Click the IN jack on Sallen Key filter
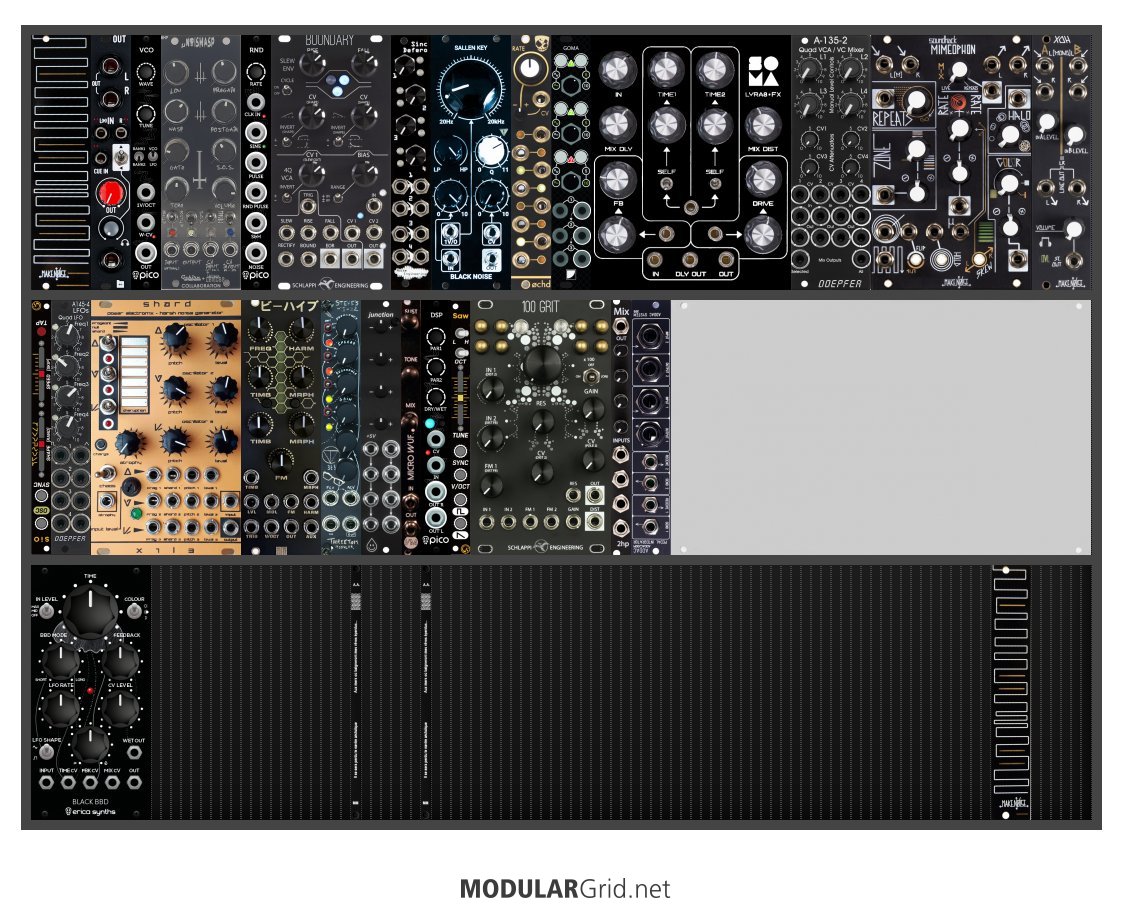1132x910 pixels. coord(450,258)
